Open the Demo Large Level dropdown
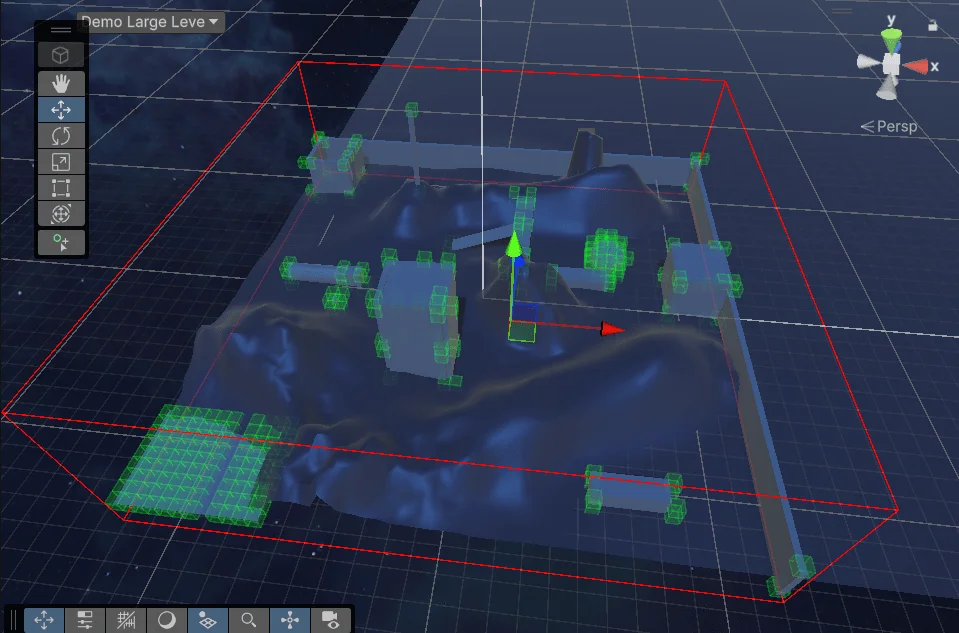The width and height of the screenshot is (959, 633). point(150,22)
